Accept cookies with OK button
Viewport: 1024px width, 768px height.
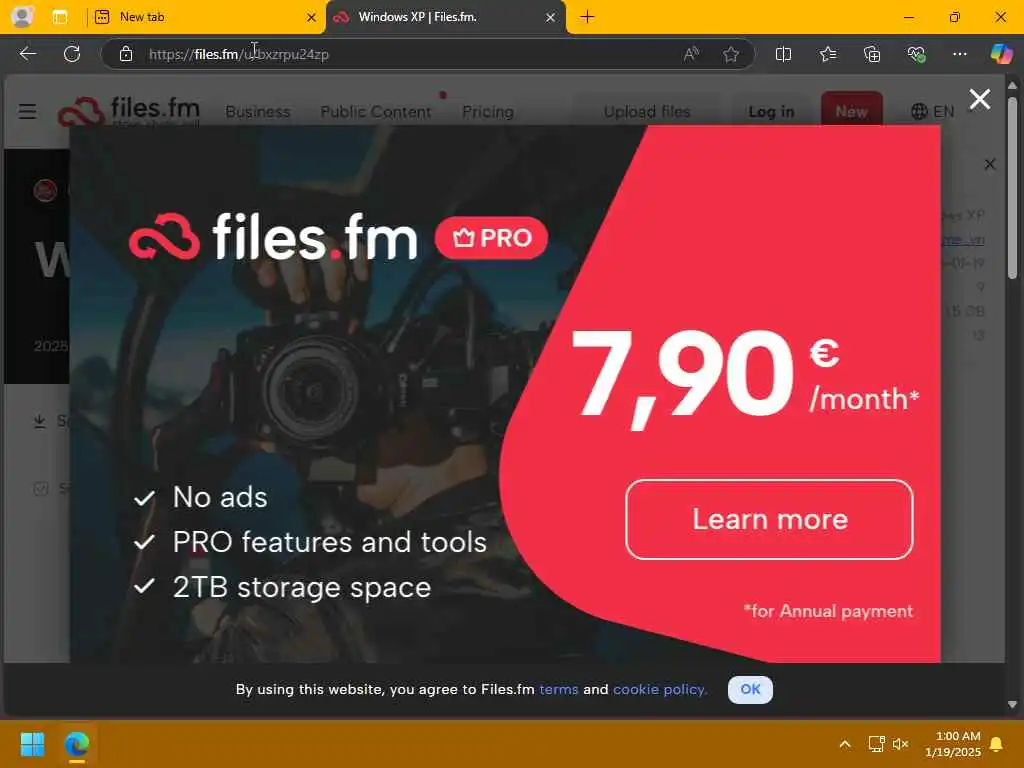click(x=750, y=690)
